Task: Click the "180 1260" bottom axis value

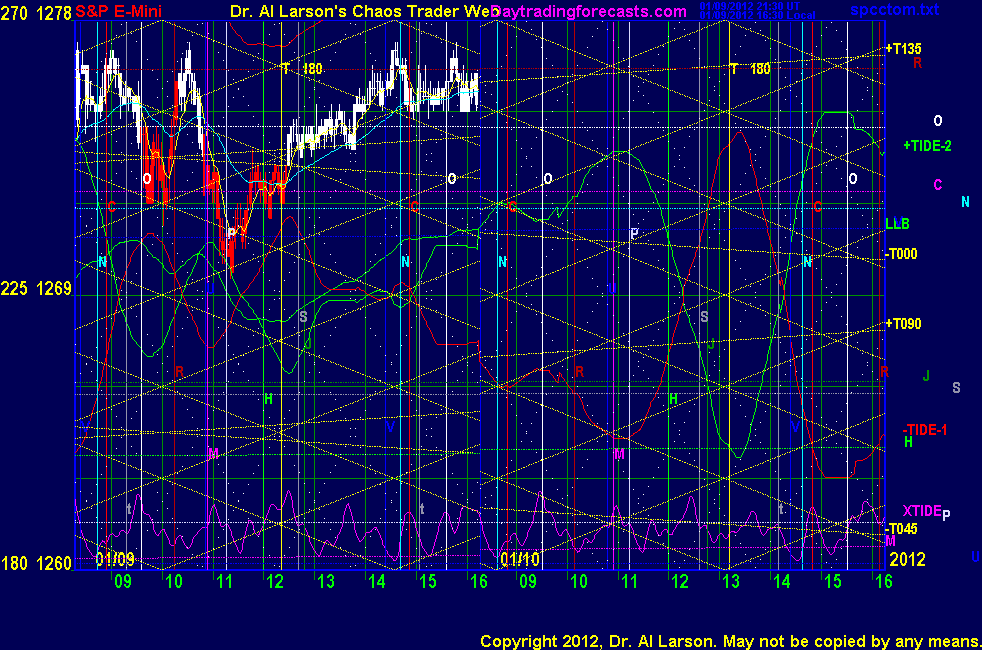Action: tap(36, 564)
